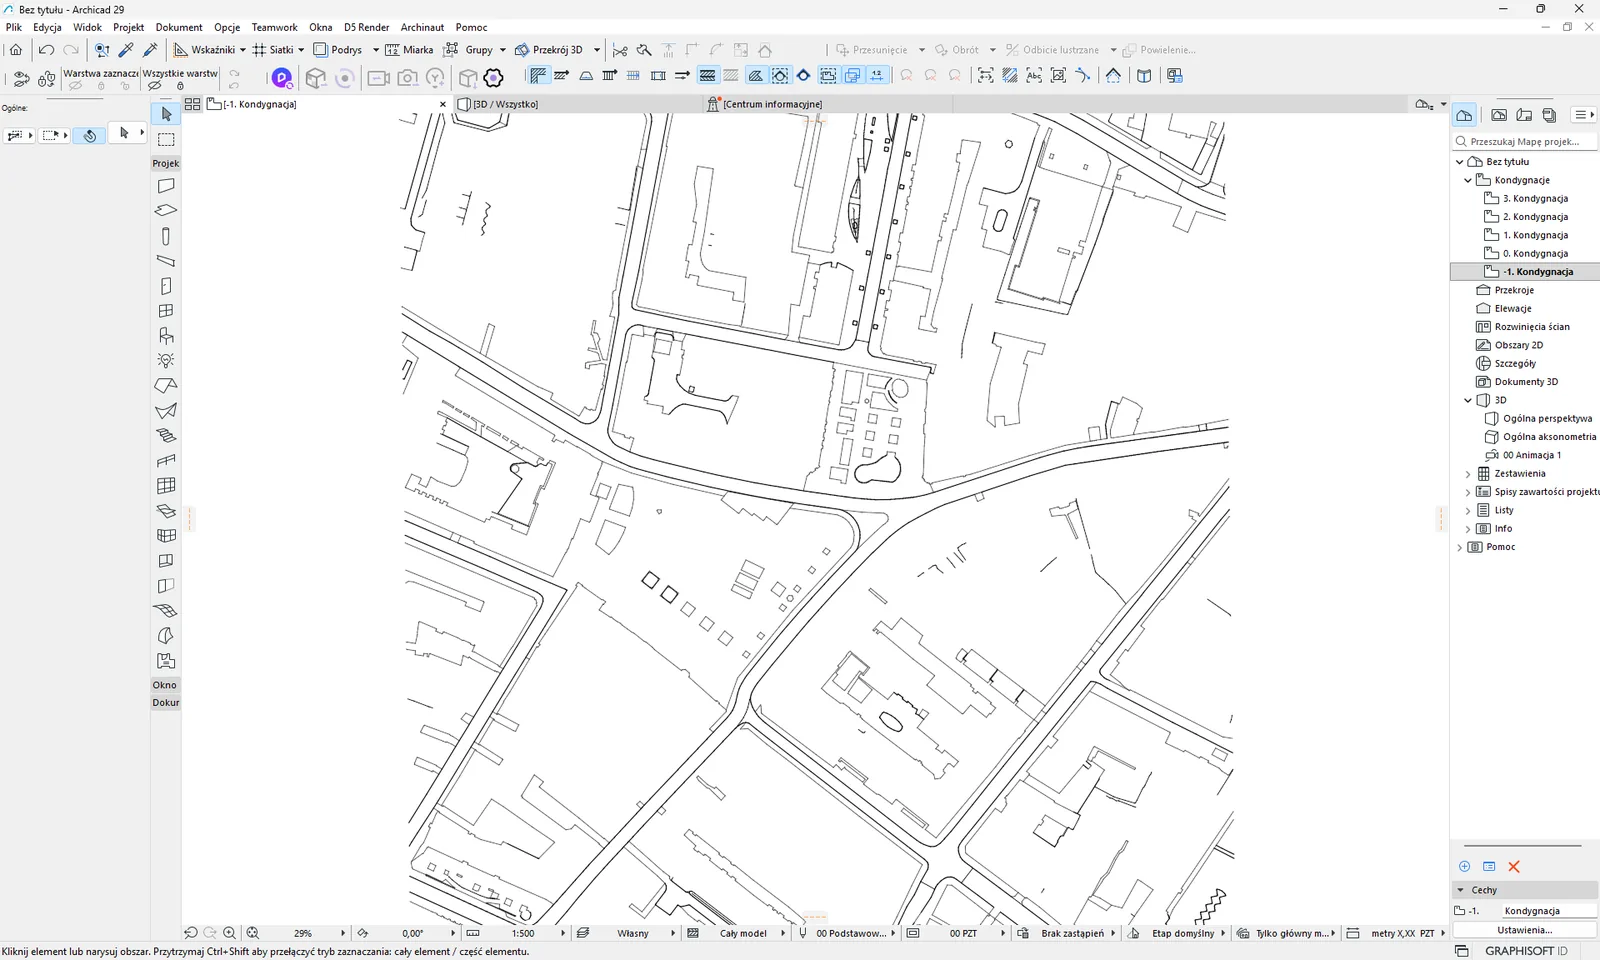Expand the Listy tree node
Viewport: 1600px width, 960px height.
pos(1468,510)
